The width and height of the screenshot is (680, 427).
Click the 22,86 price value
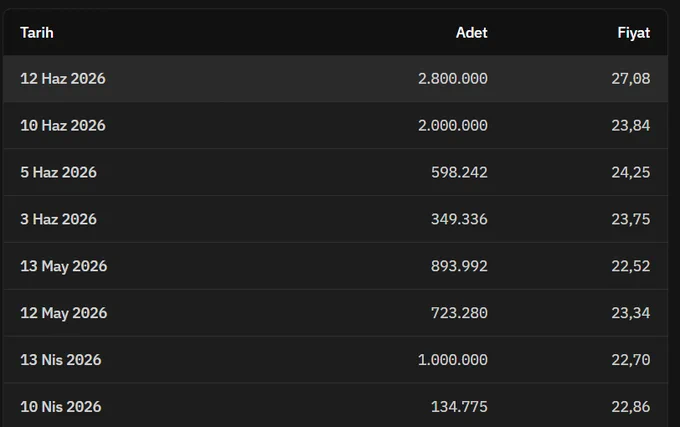[x=631, y=407]
